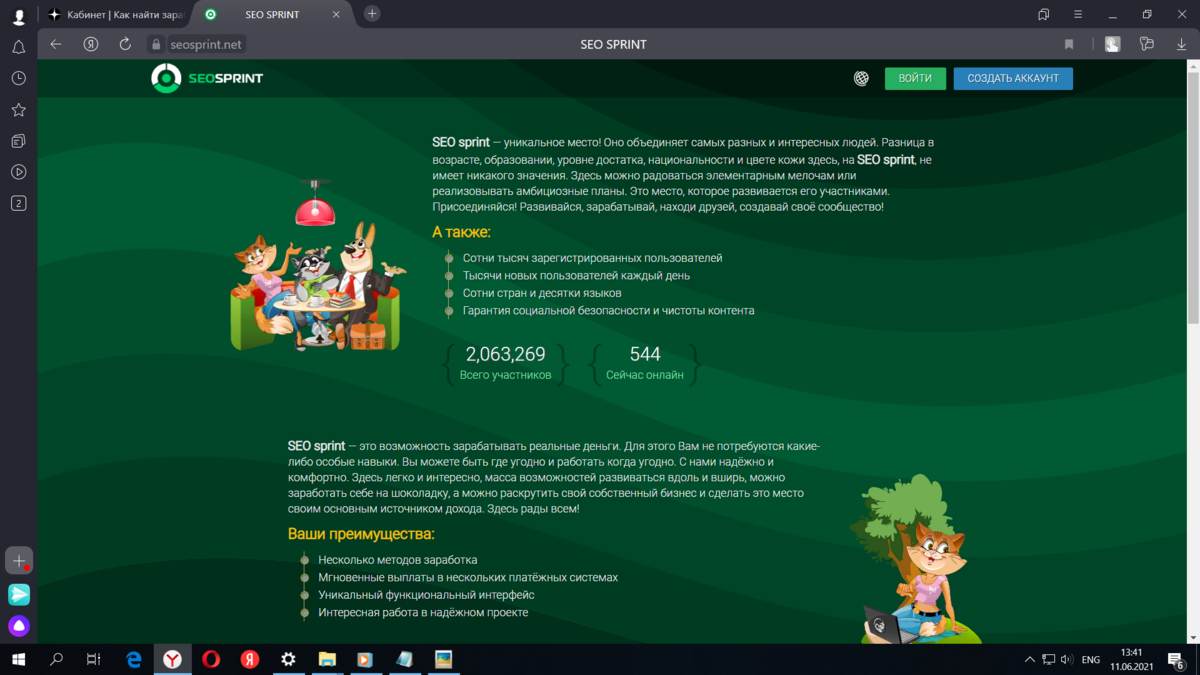Adjust volume via tray speaker icon

coord(1067,660)
